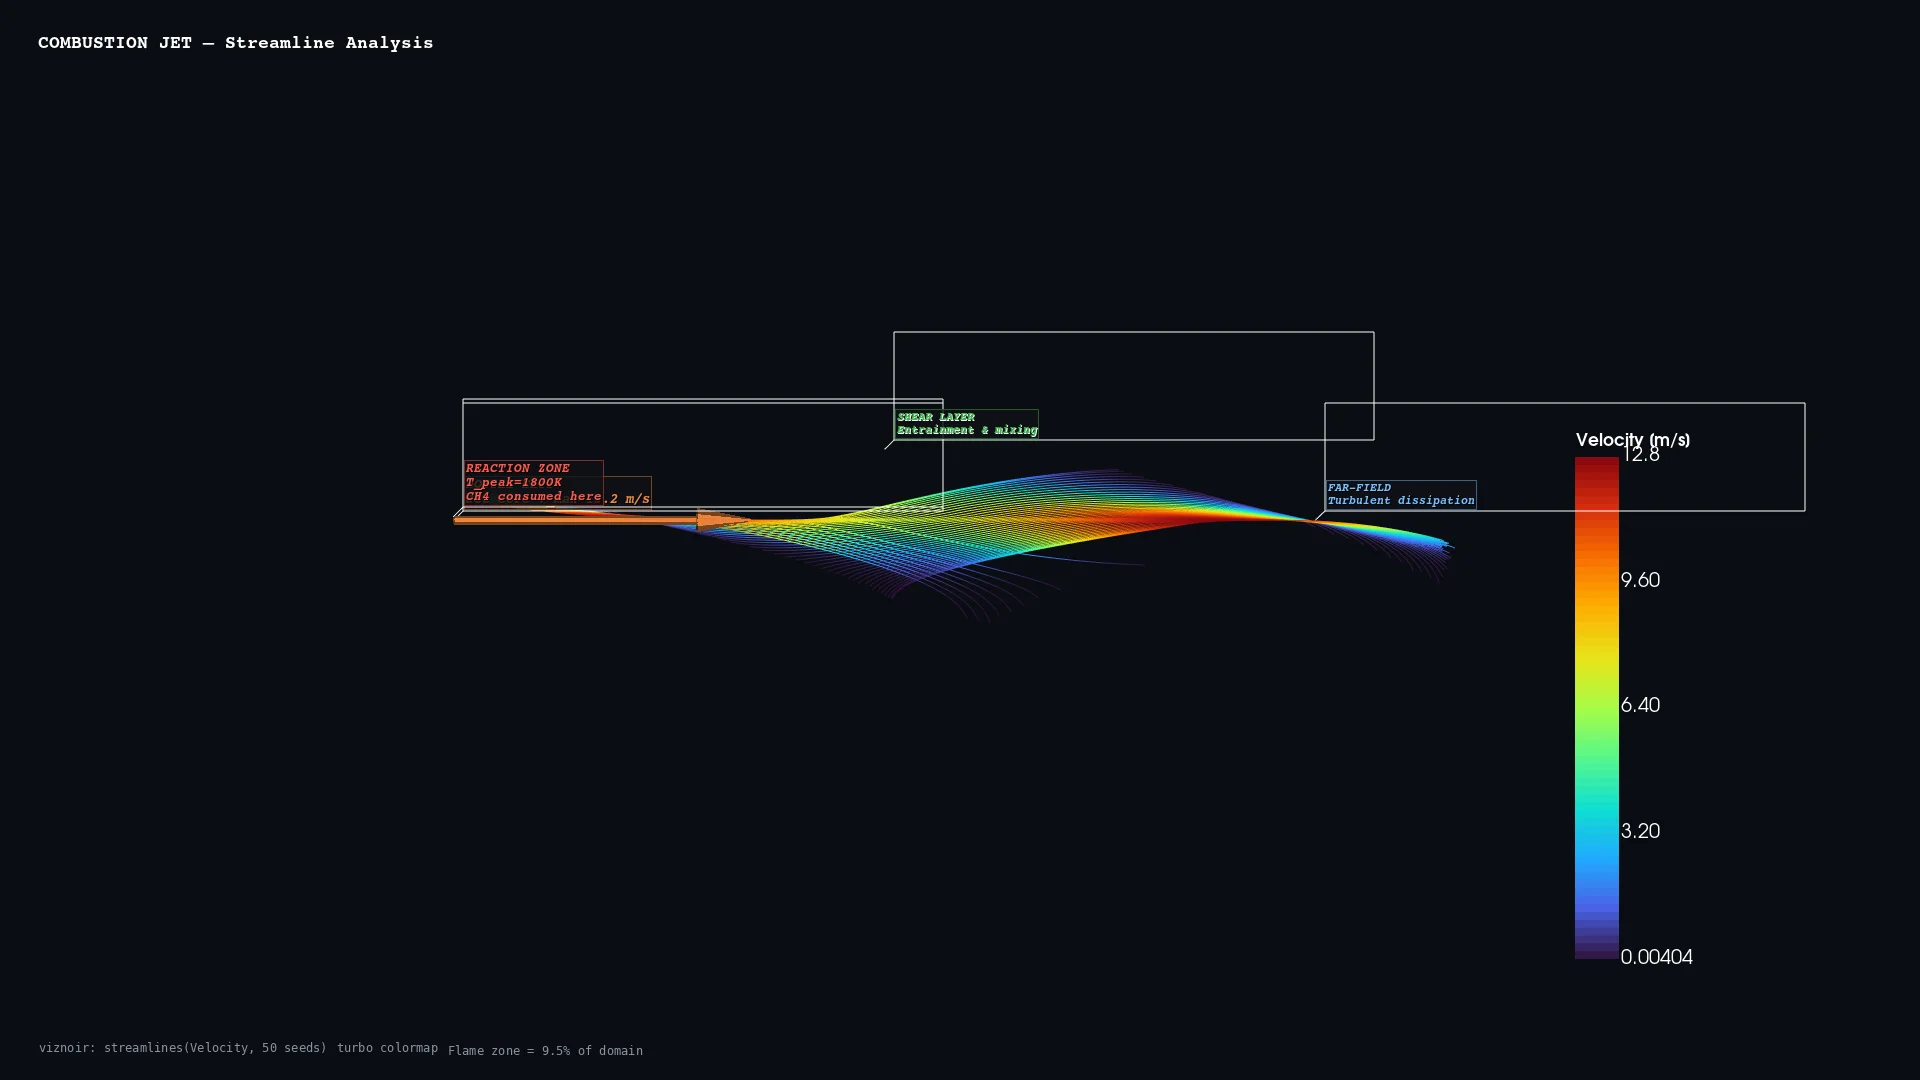Select the Flame zone = 9.5% readout
Screen dimensions: 1920x1080
pyautogui.click(x=545, y=1051)
